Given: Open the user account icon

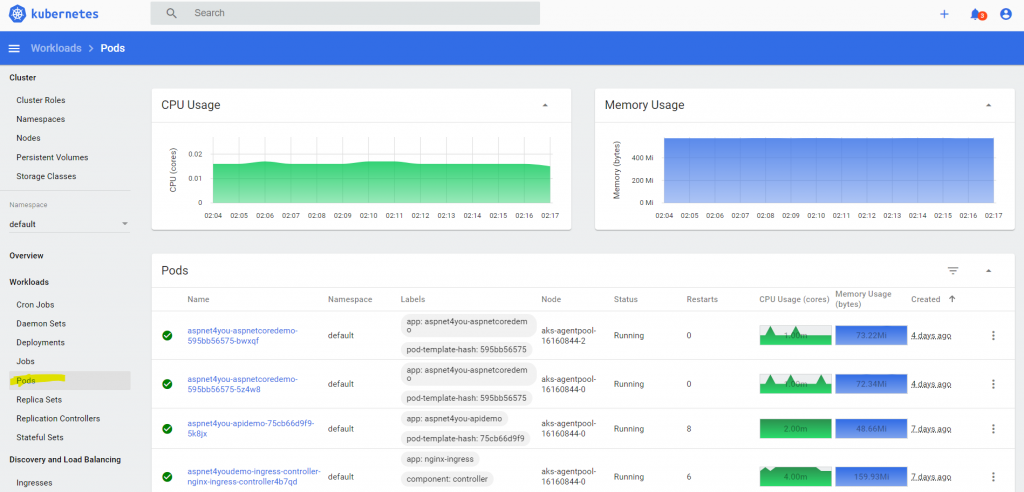Looking at the screenshot, I should 1006,14.
